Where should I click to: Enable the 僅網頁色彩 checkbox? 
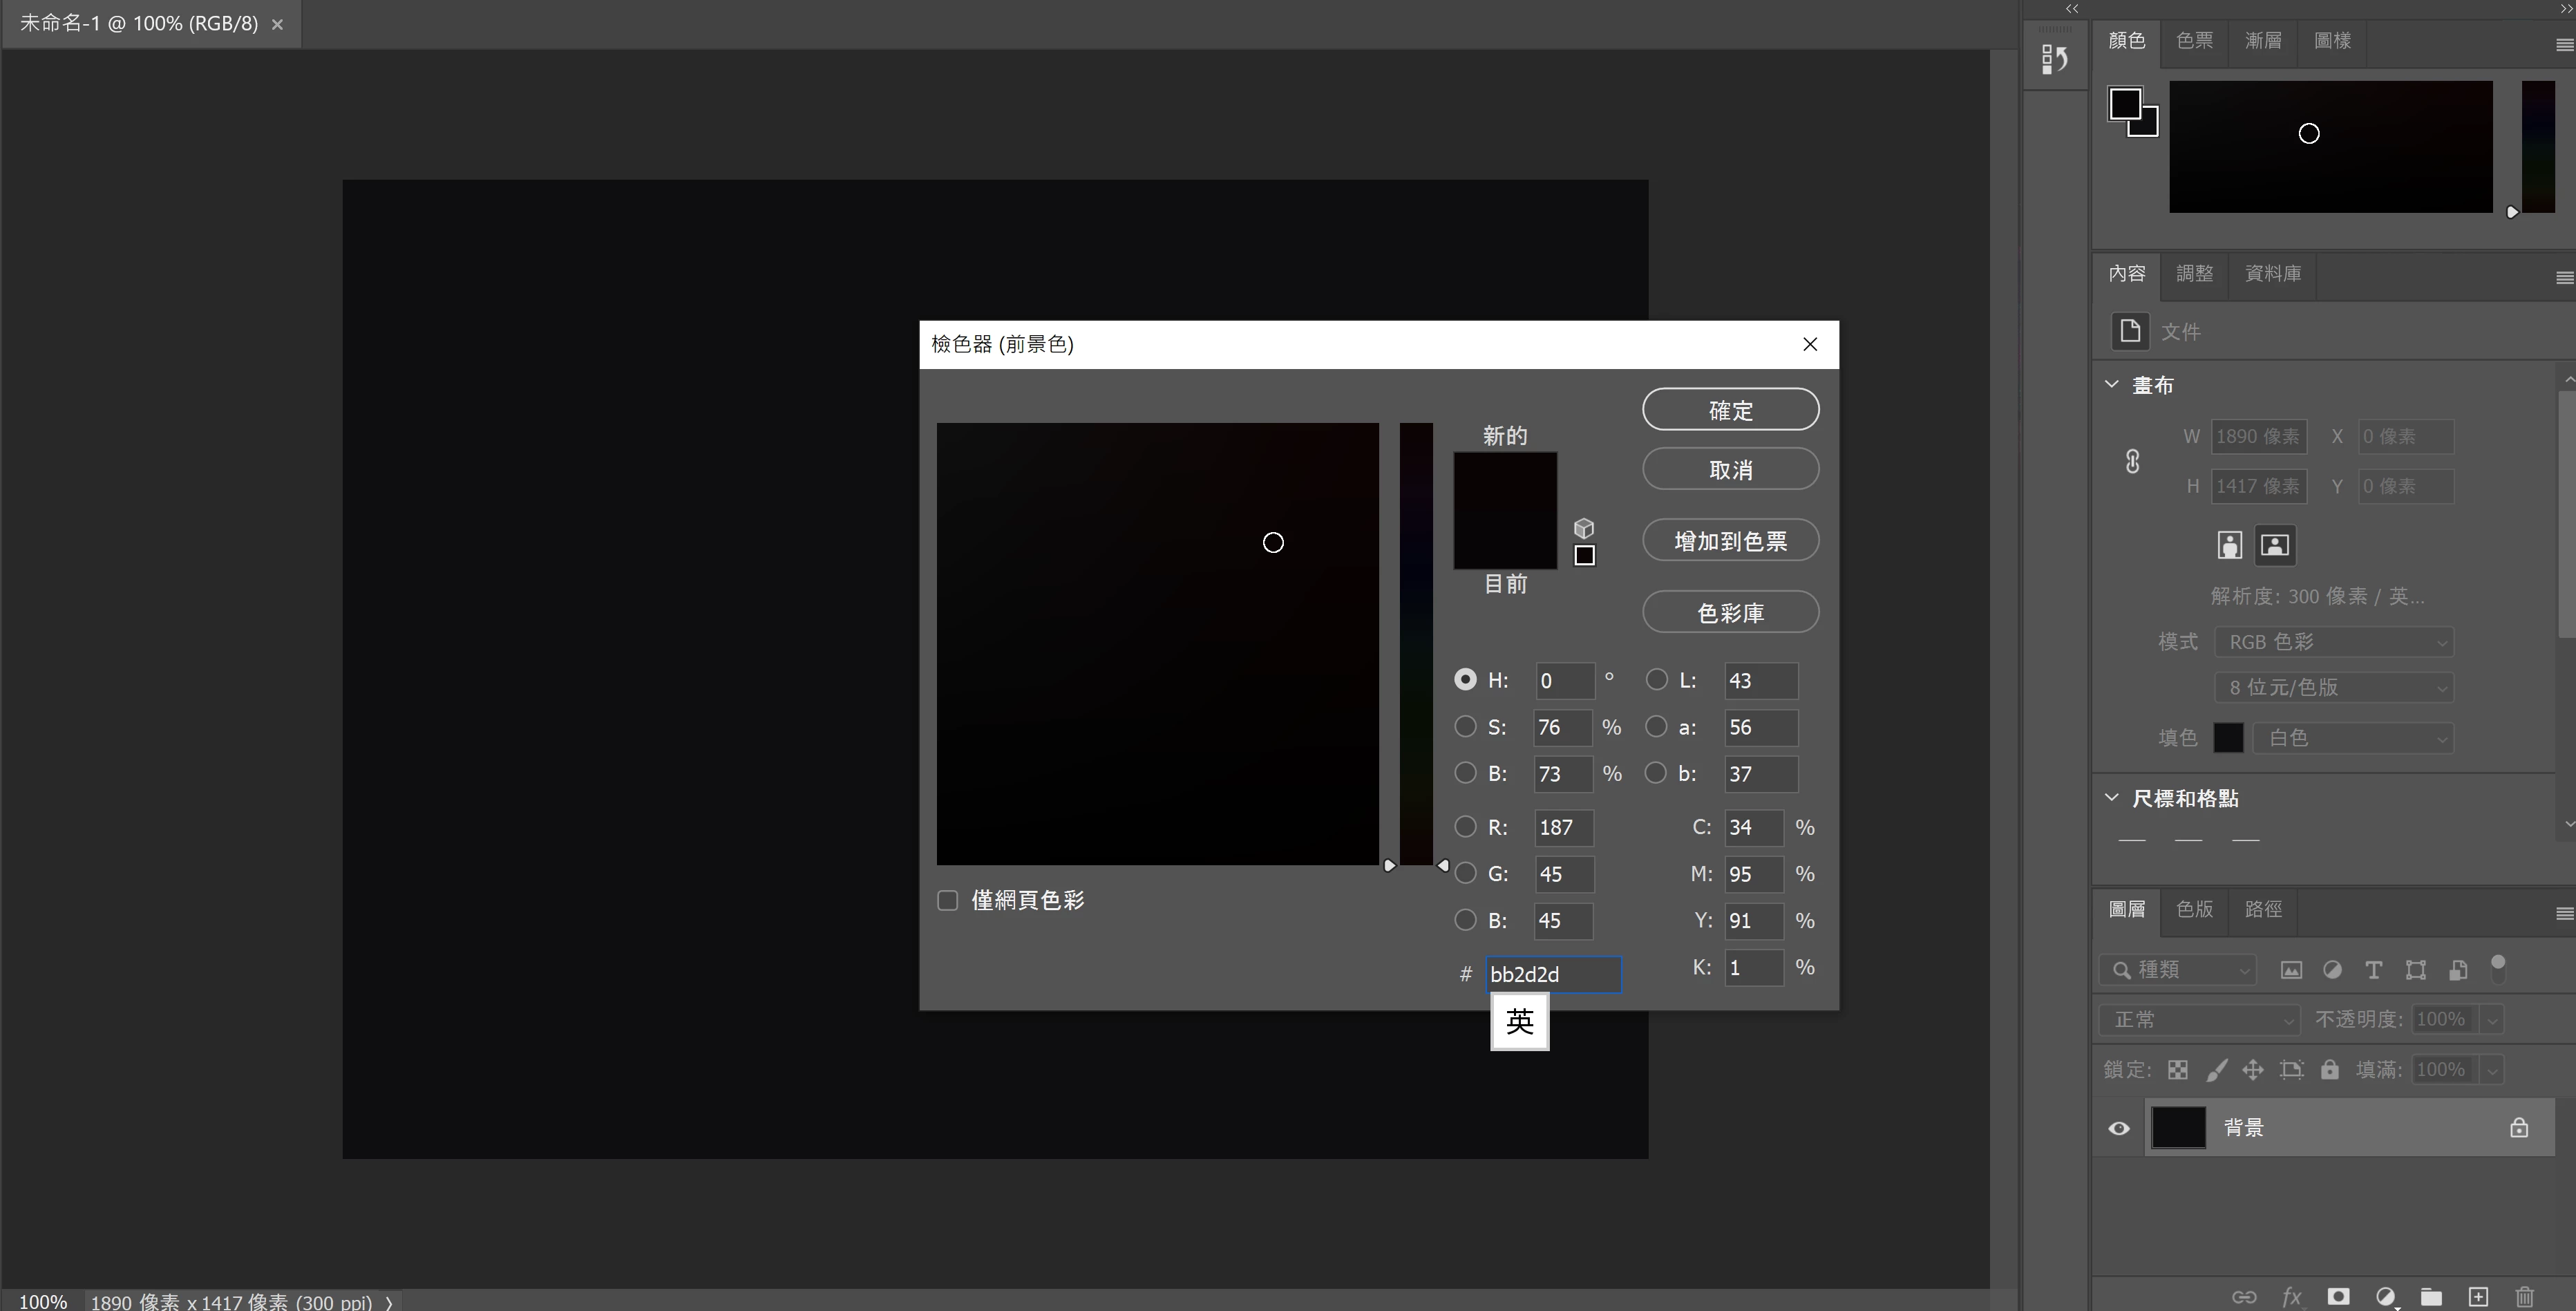tap(948, 900)
